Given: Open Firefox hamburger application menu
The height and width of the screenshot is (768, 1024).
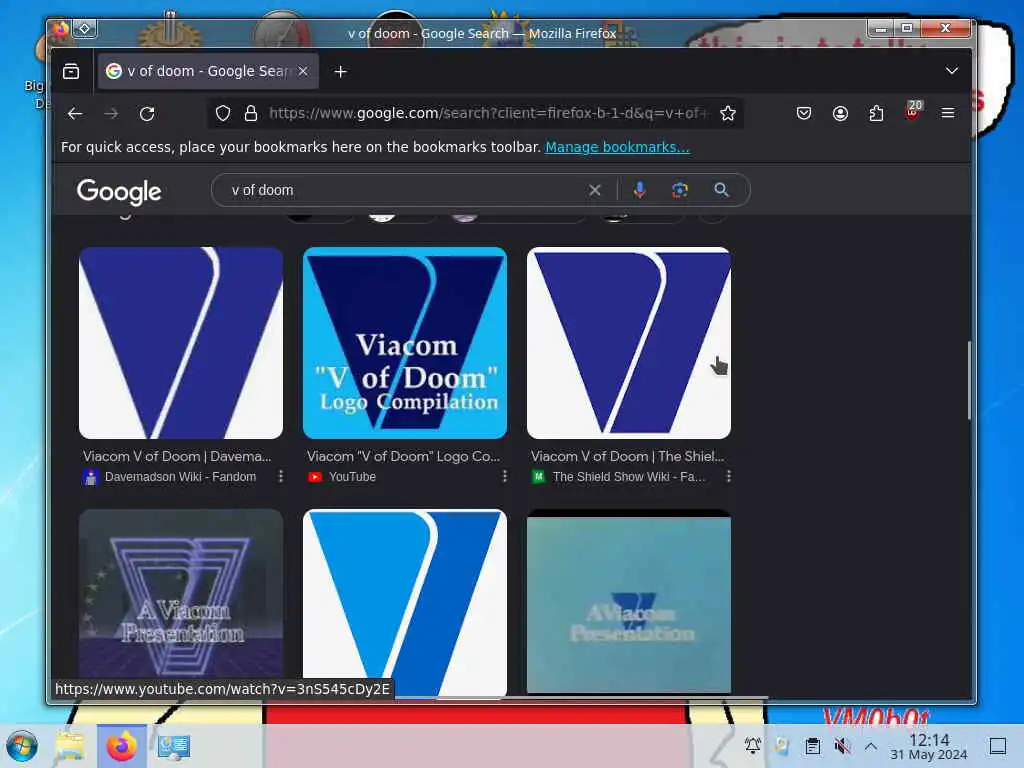Looking at the screenshot, I should click(x=948, y=114).
